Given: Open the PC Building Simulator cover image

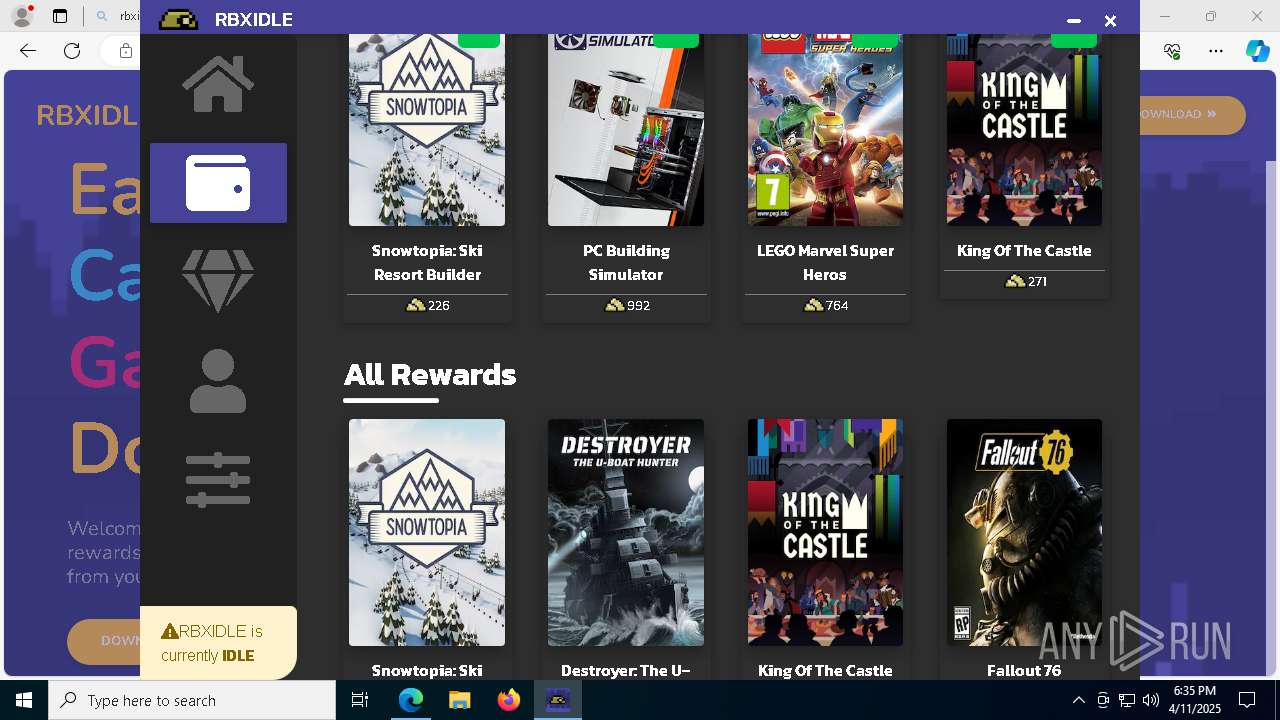Looking at the screenshot, I should (626, 130).
